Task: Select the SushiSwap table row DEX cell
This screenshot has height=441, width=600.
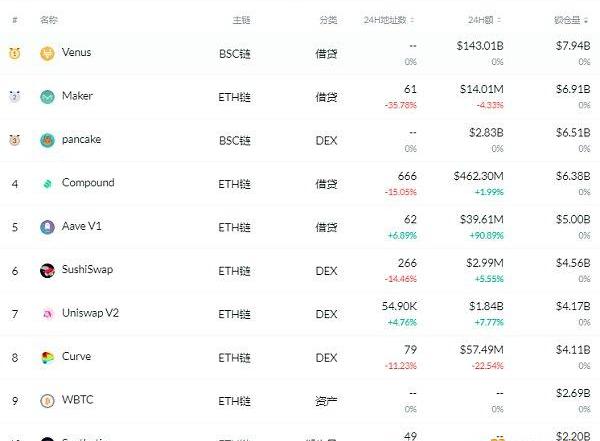Action: point(326,271)
